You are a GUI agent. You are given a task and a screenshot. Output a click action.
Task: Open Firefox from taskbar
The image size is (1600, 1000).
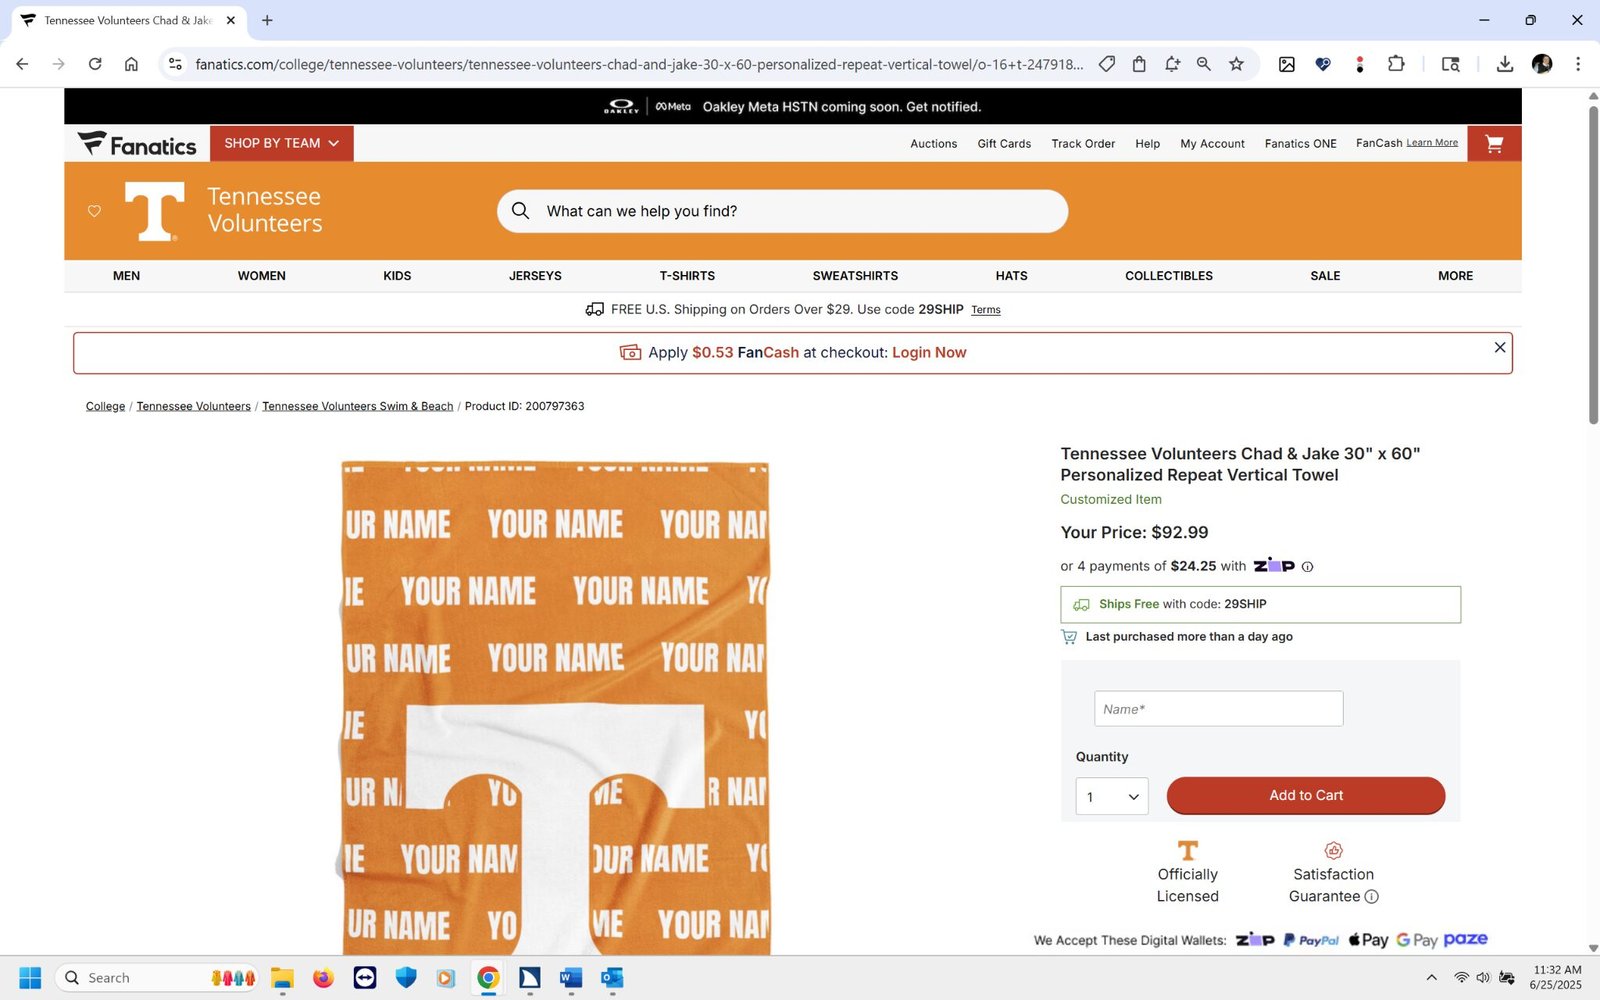(x=323, y=978)
